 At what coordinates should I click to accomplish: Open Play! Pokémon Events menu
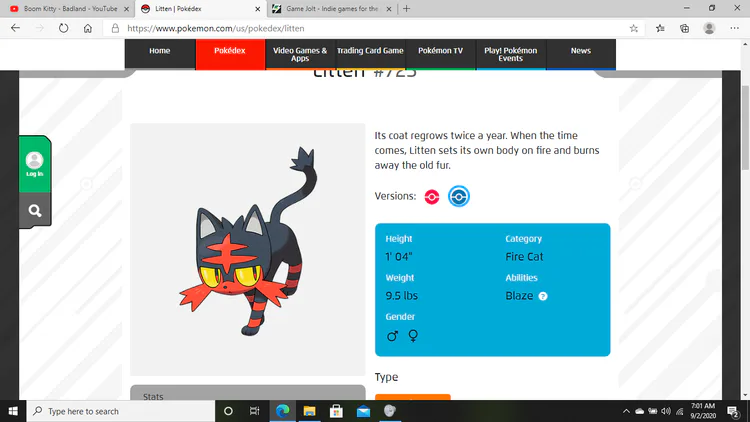(x=511, y=54)
